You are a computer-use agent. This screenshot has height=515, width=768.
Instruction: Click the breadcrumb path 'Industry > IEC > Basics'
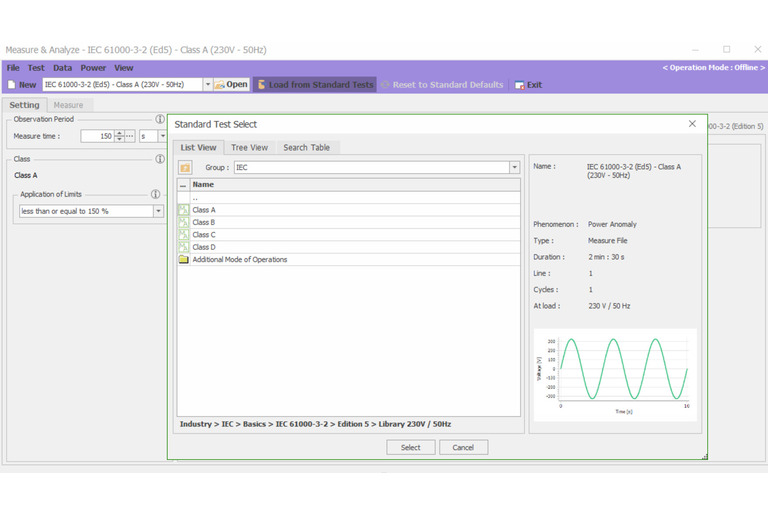[x=223, y=424]
